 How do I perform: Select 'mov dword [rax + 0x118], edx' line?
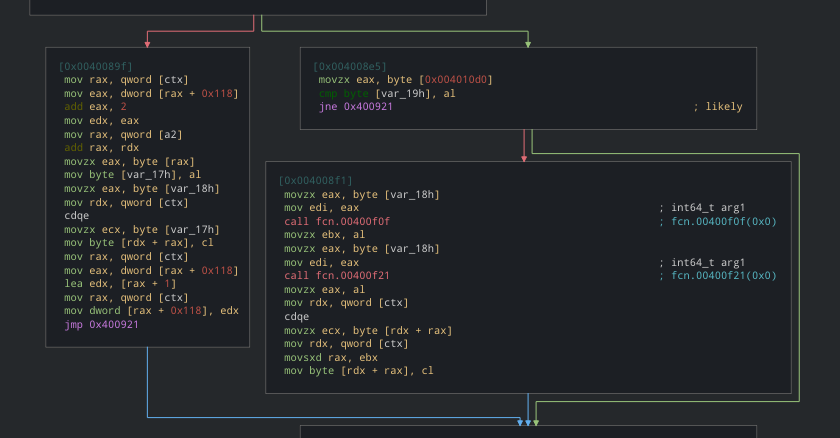pyautogui.click(x=151, y=310)
